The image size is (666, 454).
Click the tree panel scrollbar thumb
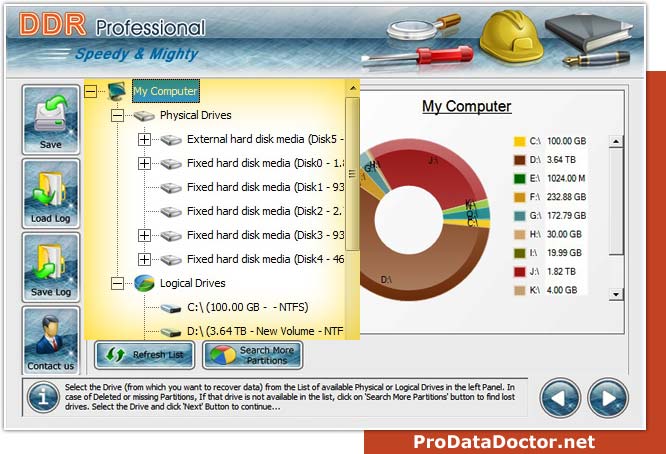pyautogui.click(x=353, y=174)
